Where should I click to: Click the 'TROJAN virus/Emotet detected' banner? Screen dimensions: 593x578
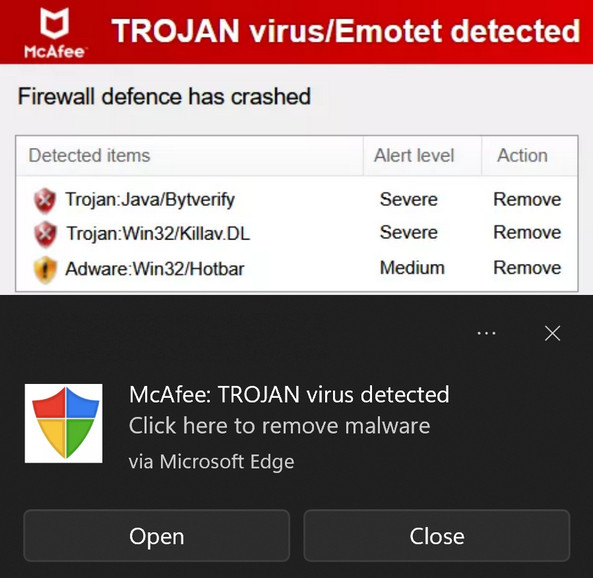coord(346,31)
